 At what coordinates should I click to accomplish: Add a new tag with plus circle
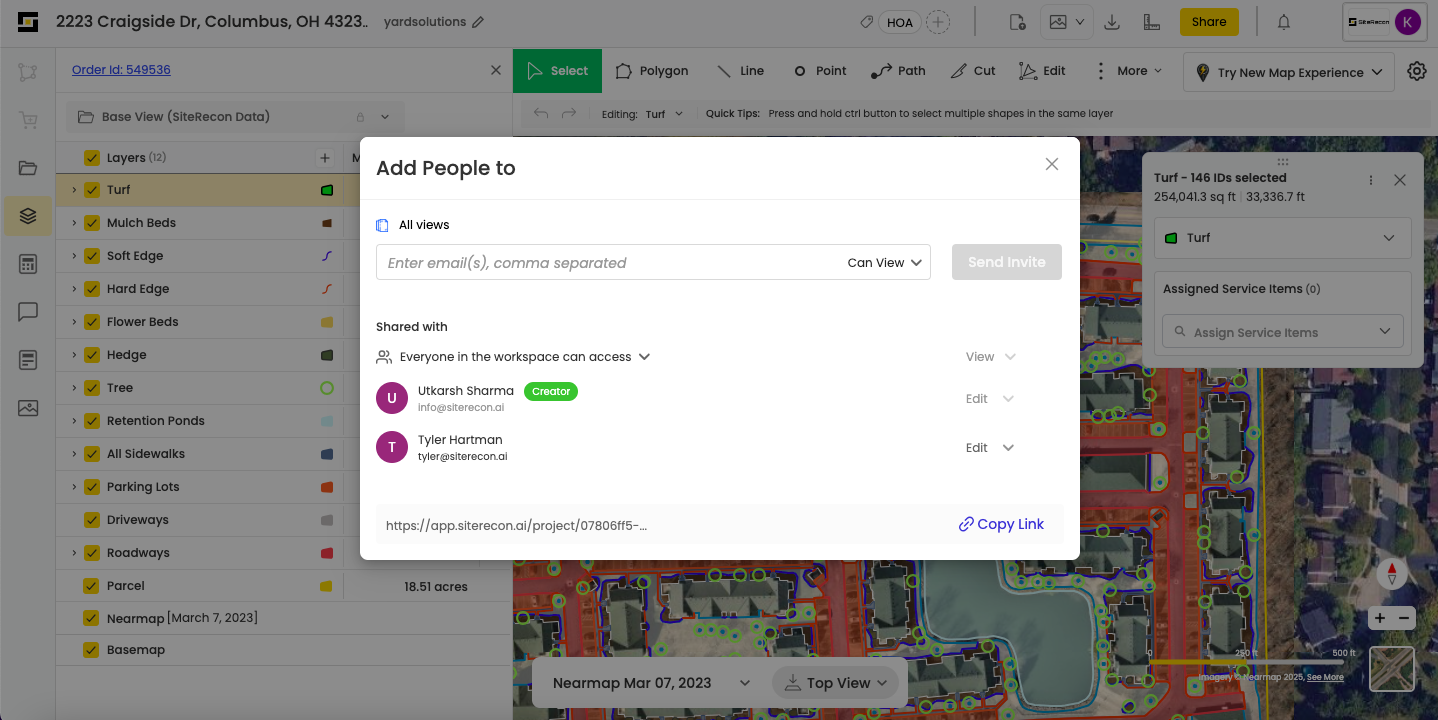click(x=938, y=22)
